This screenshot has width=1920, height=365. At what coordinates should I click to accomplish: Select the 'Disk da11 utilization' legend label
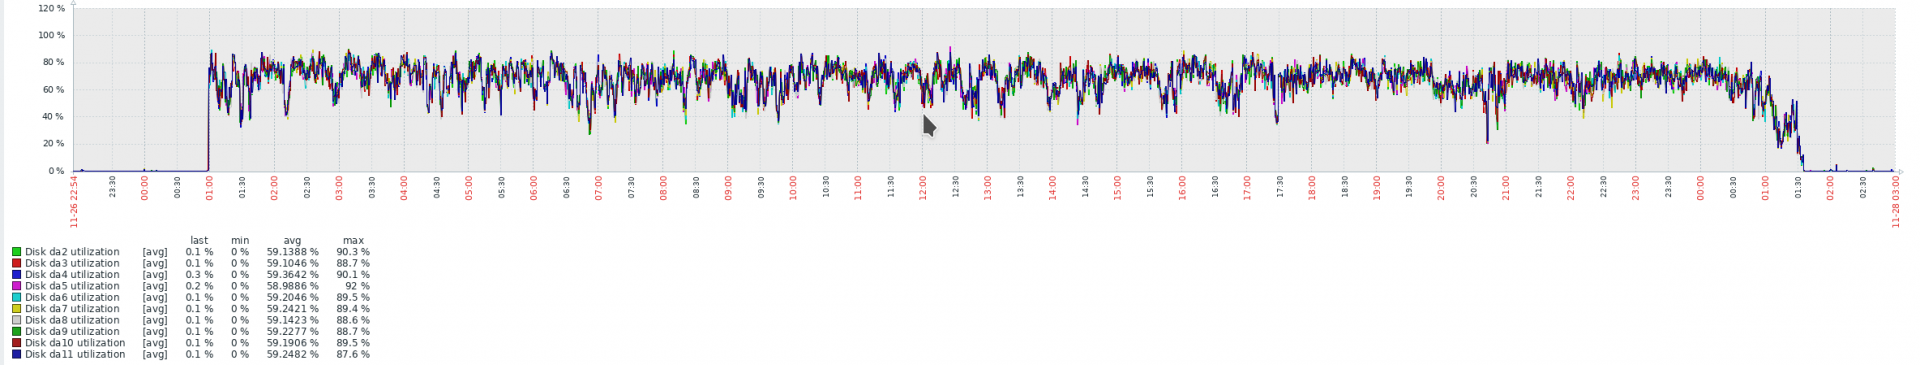pyautogui.click(x=75, y=355)
